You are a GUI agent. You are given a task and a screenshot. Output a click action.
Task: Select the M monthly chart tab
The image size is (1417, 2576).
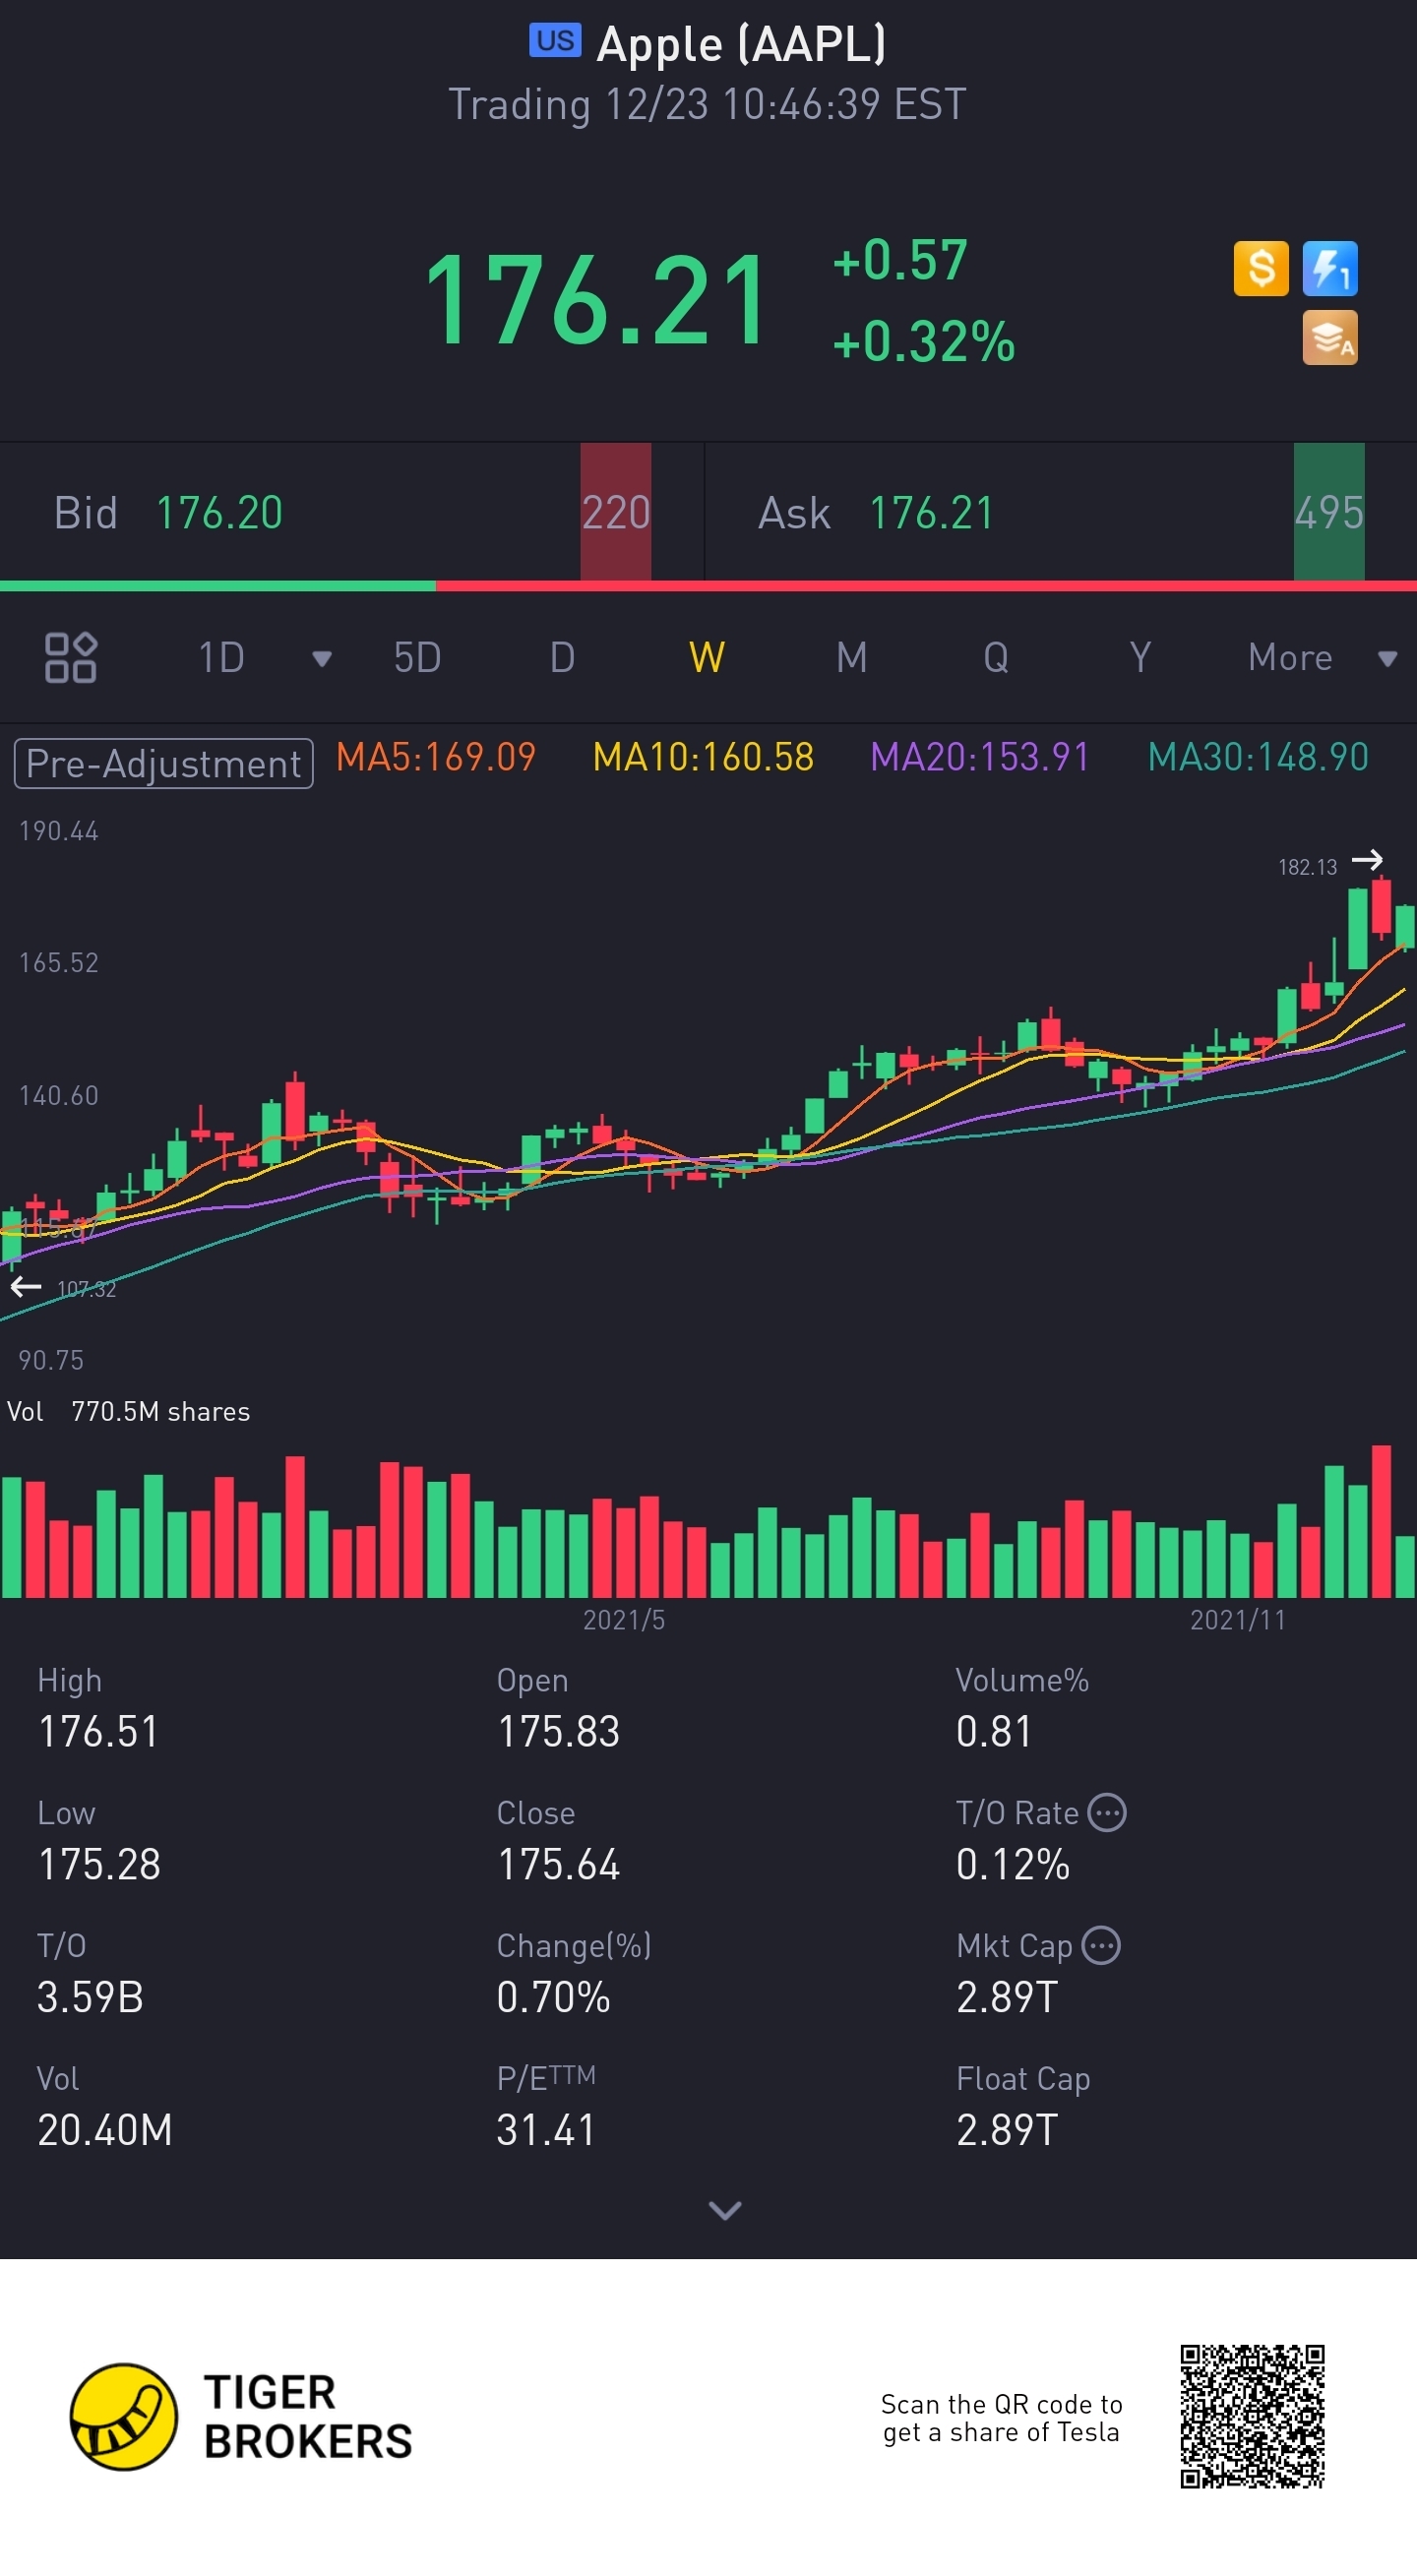coord(851,658)
